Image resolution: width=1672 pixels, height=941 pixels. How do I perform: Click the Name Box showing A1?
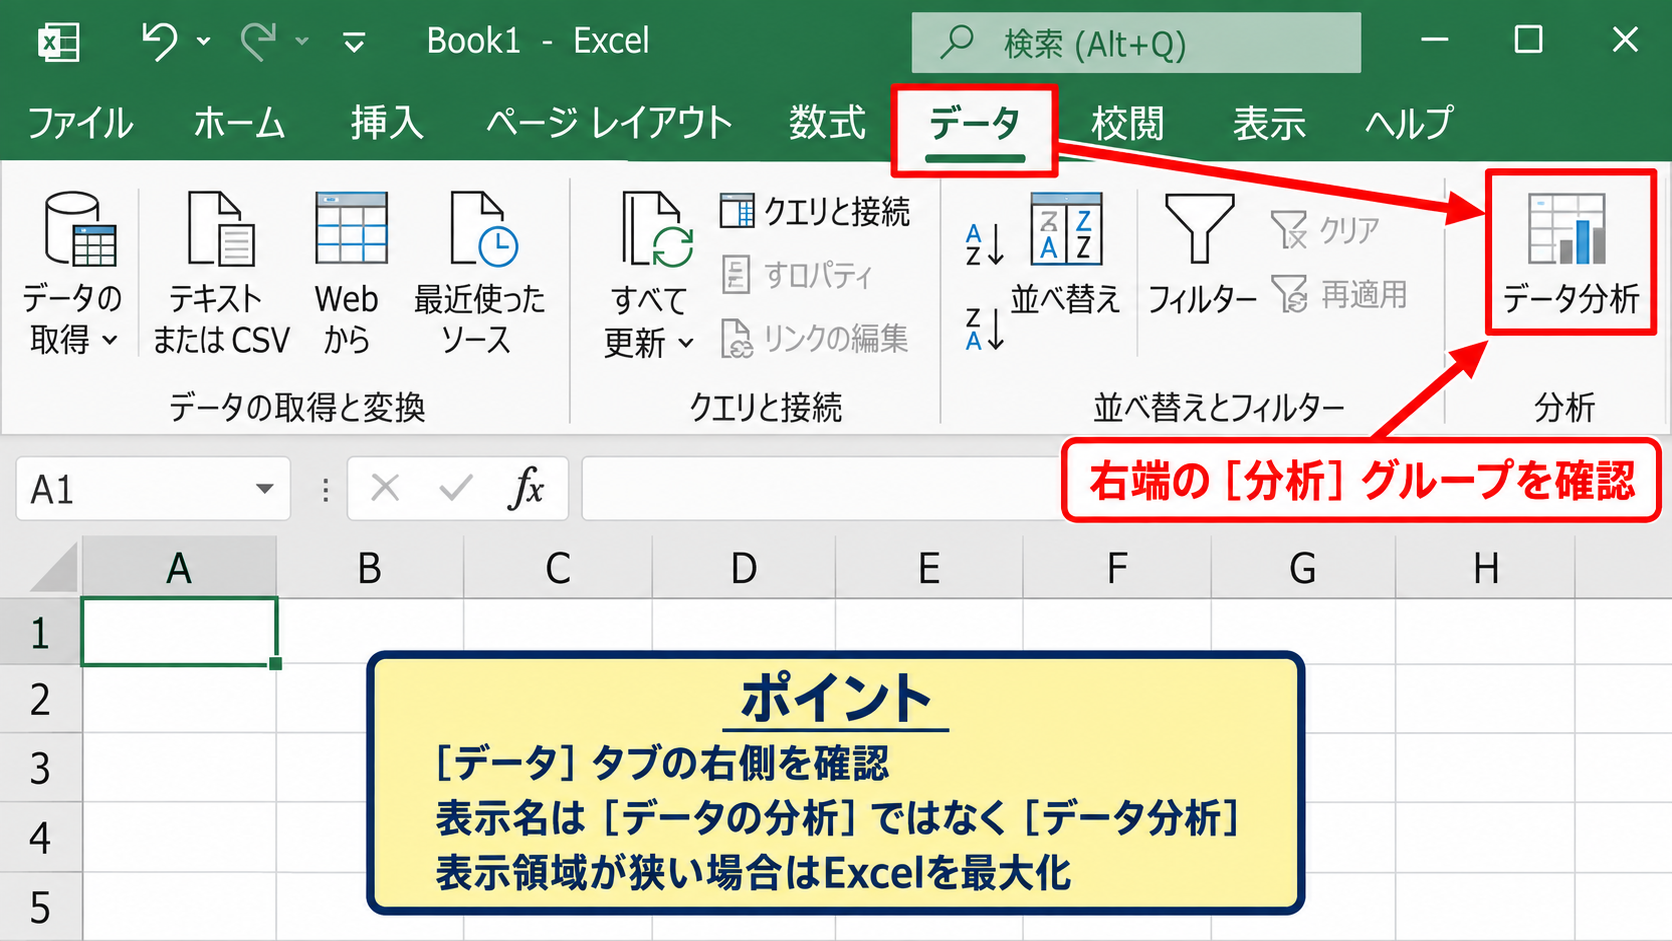[x=153, y=489]
